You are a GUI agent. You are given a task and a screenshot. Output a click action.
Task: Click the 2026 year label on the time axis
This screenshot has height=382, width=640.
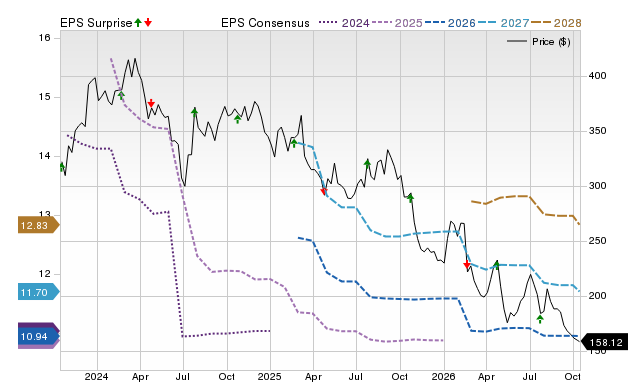[443, 376]
